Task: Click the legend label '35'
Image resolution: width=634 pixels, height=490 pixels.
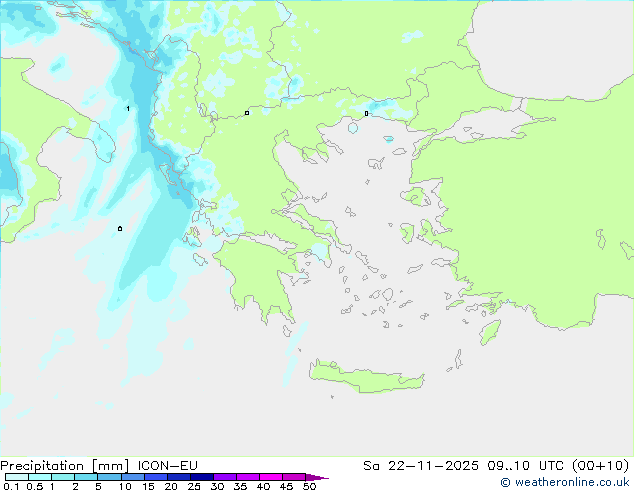Action: pos(240,486)
